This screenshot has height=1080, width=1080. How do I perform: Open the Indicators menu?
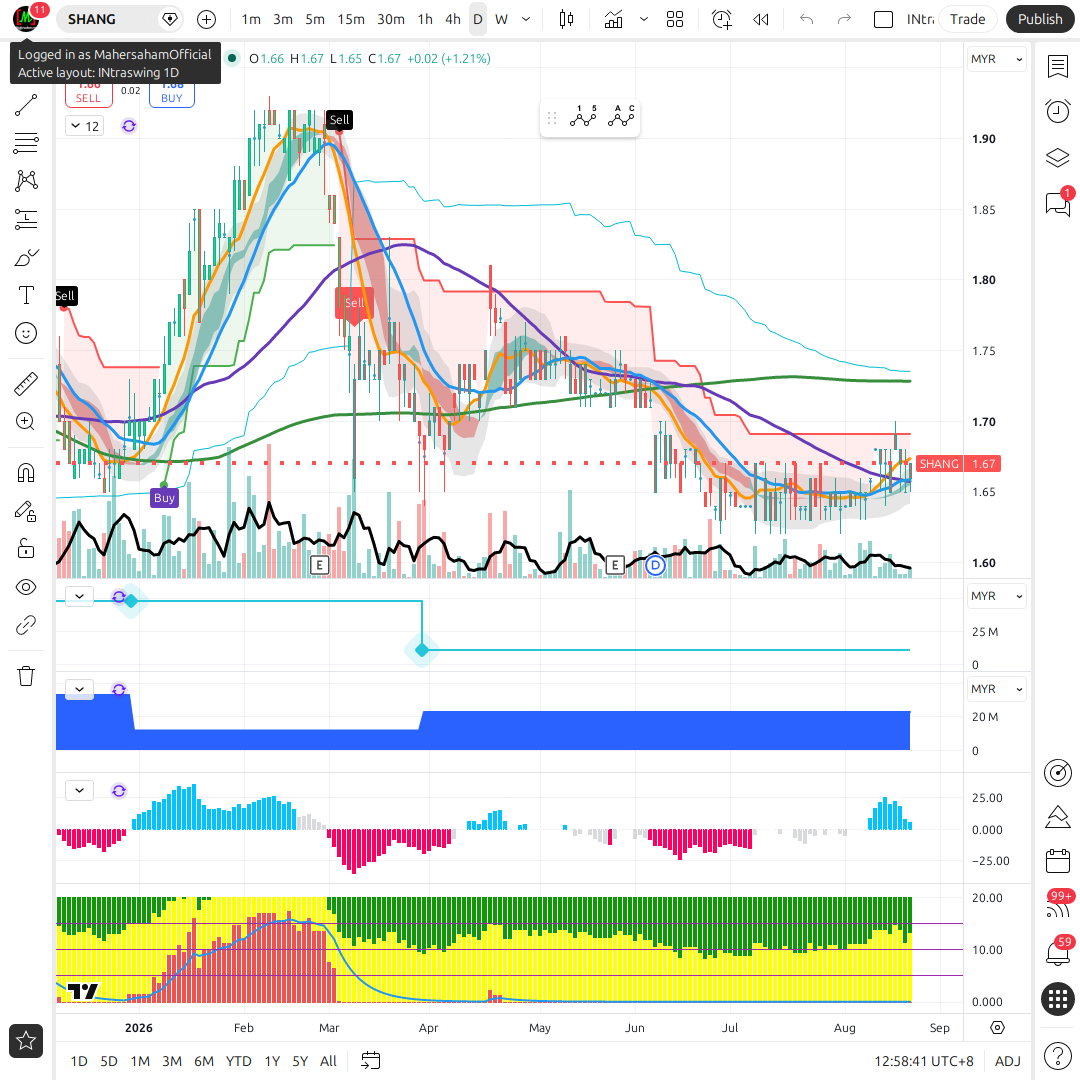[613, 19]
